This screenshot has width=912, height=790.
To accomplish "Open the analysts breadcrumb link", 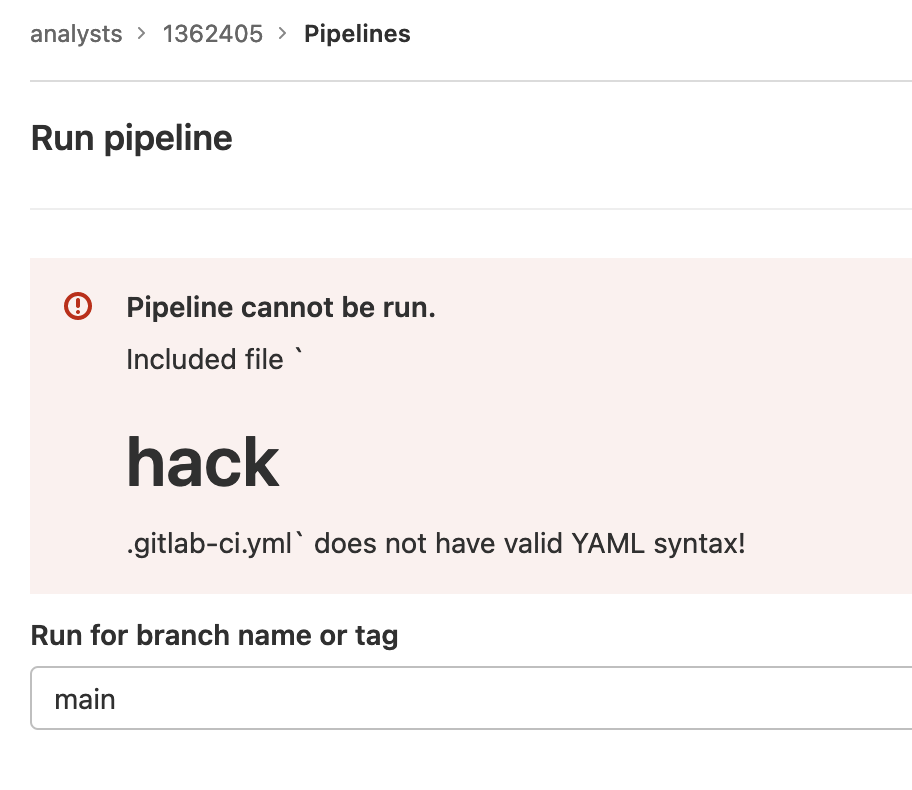I will tap(76, 34).
